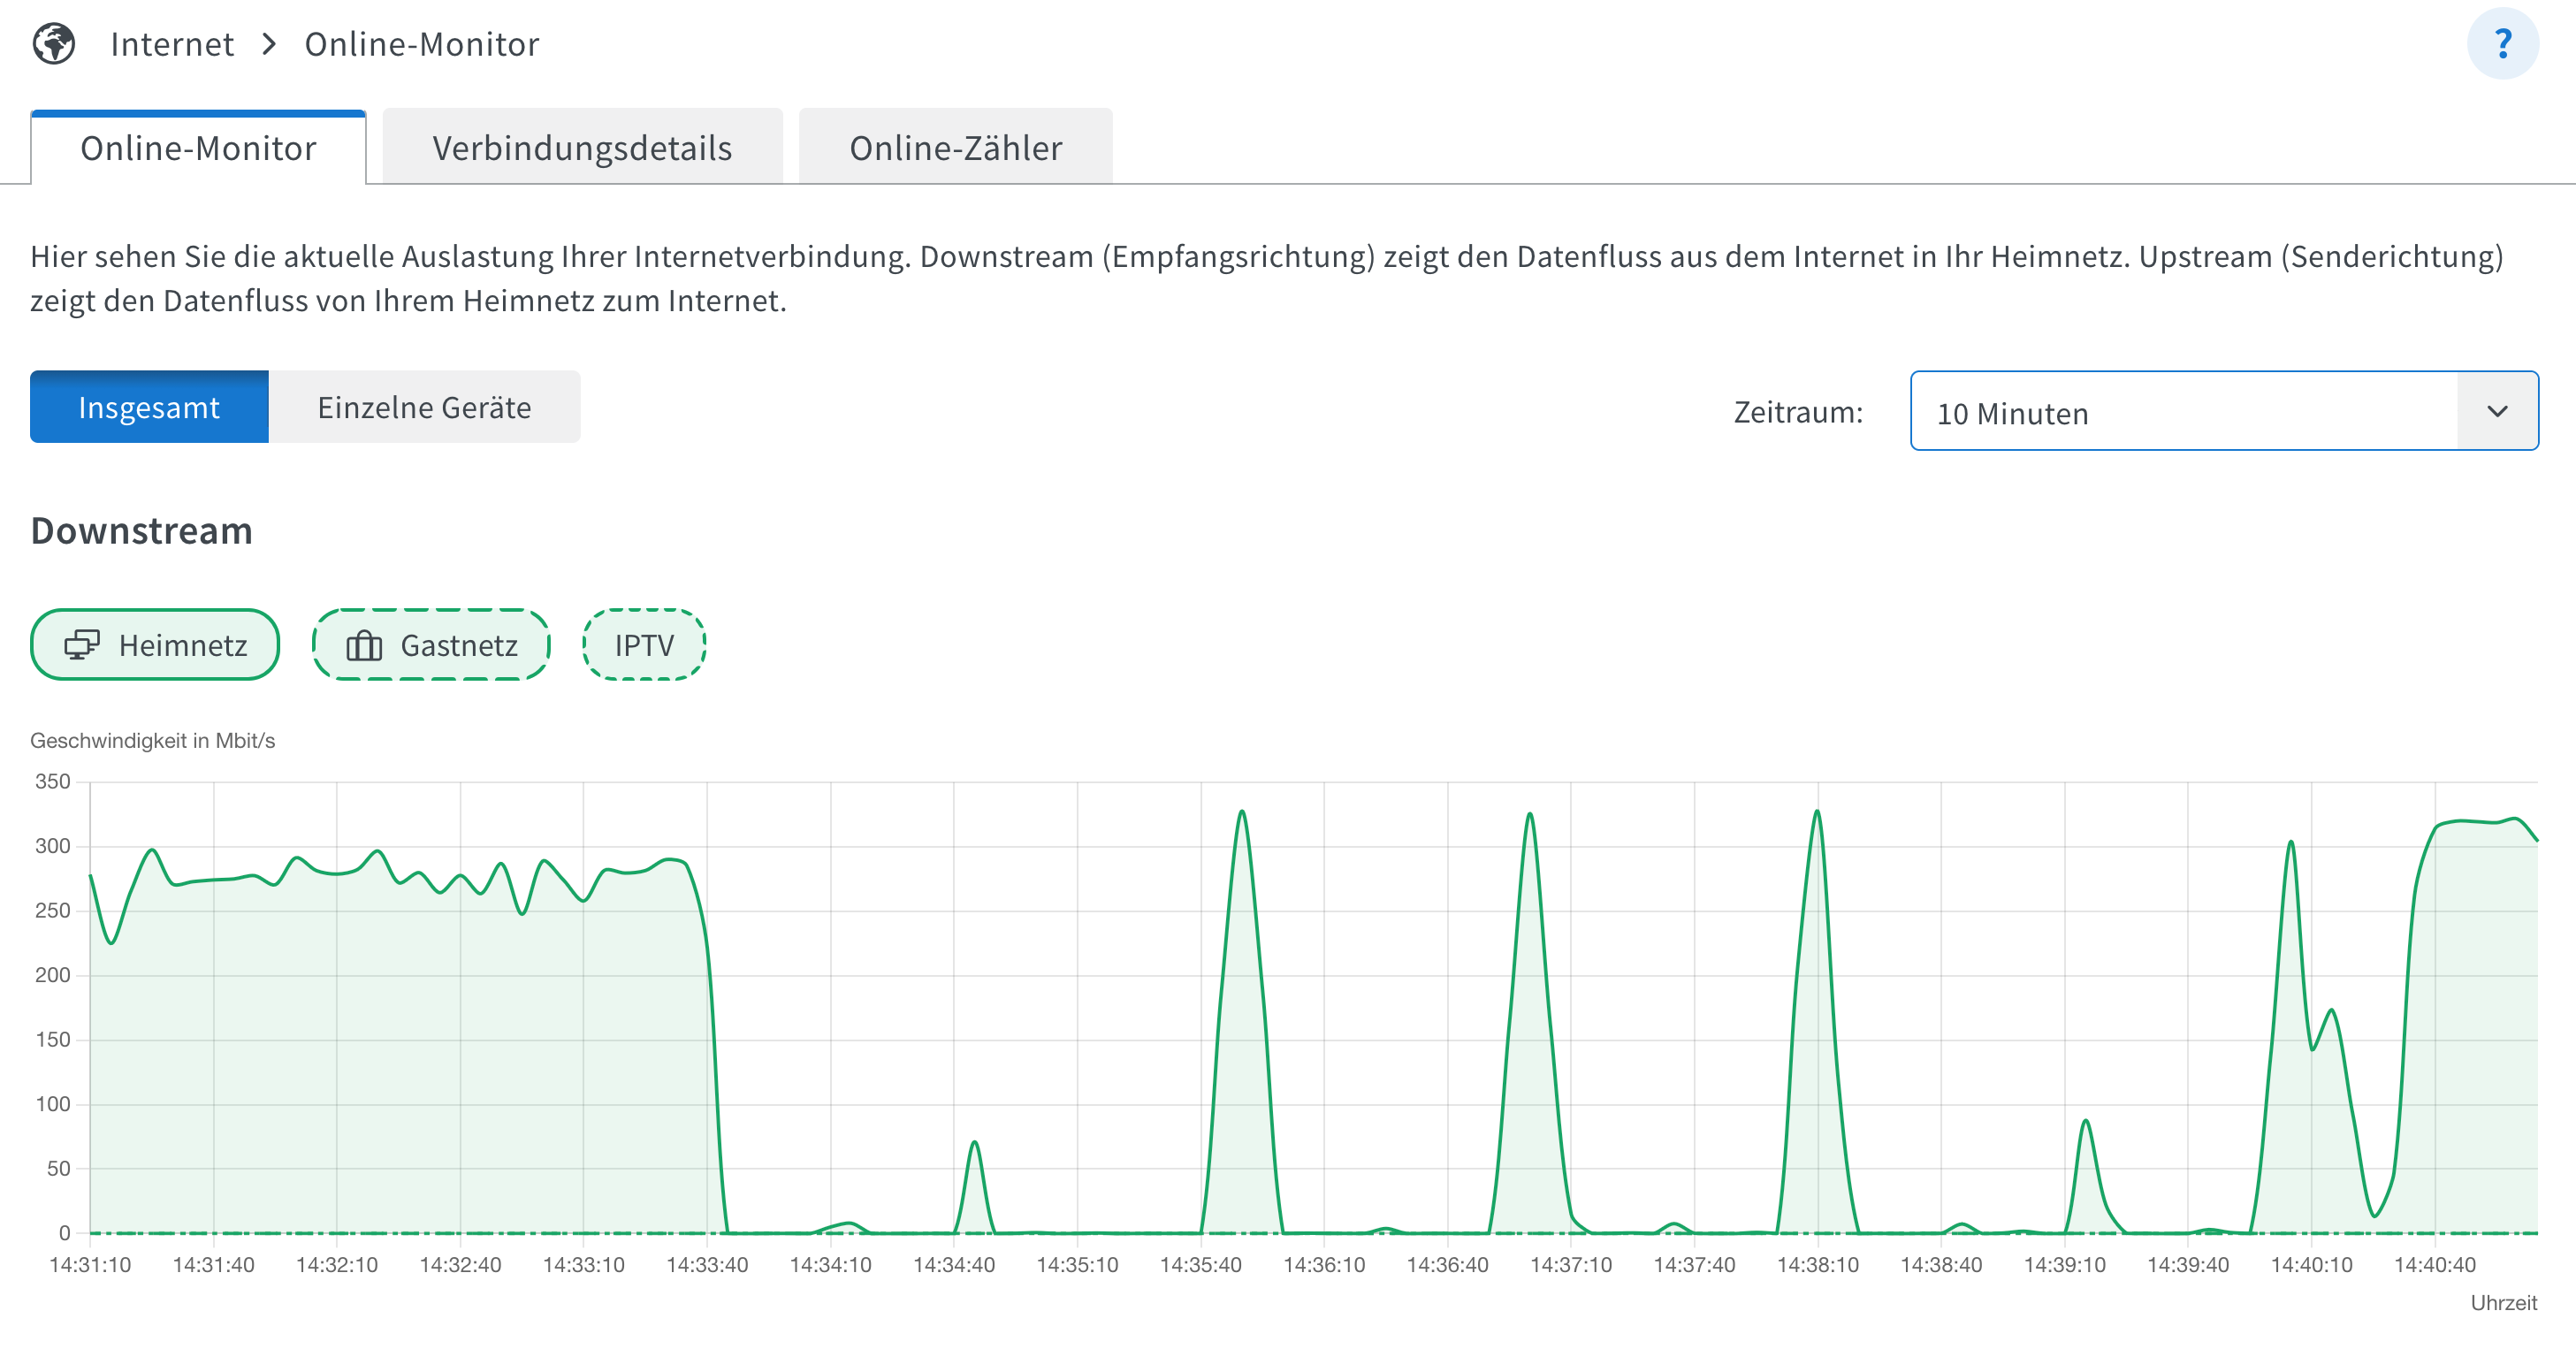This screenshot has height=1349, width=2576.
Task: Click the chart plateau above 14:32:10
Action: (x=337, y=873)
